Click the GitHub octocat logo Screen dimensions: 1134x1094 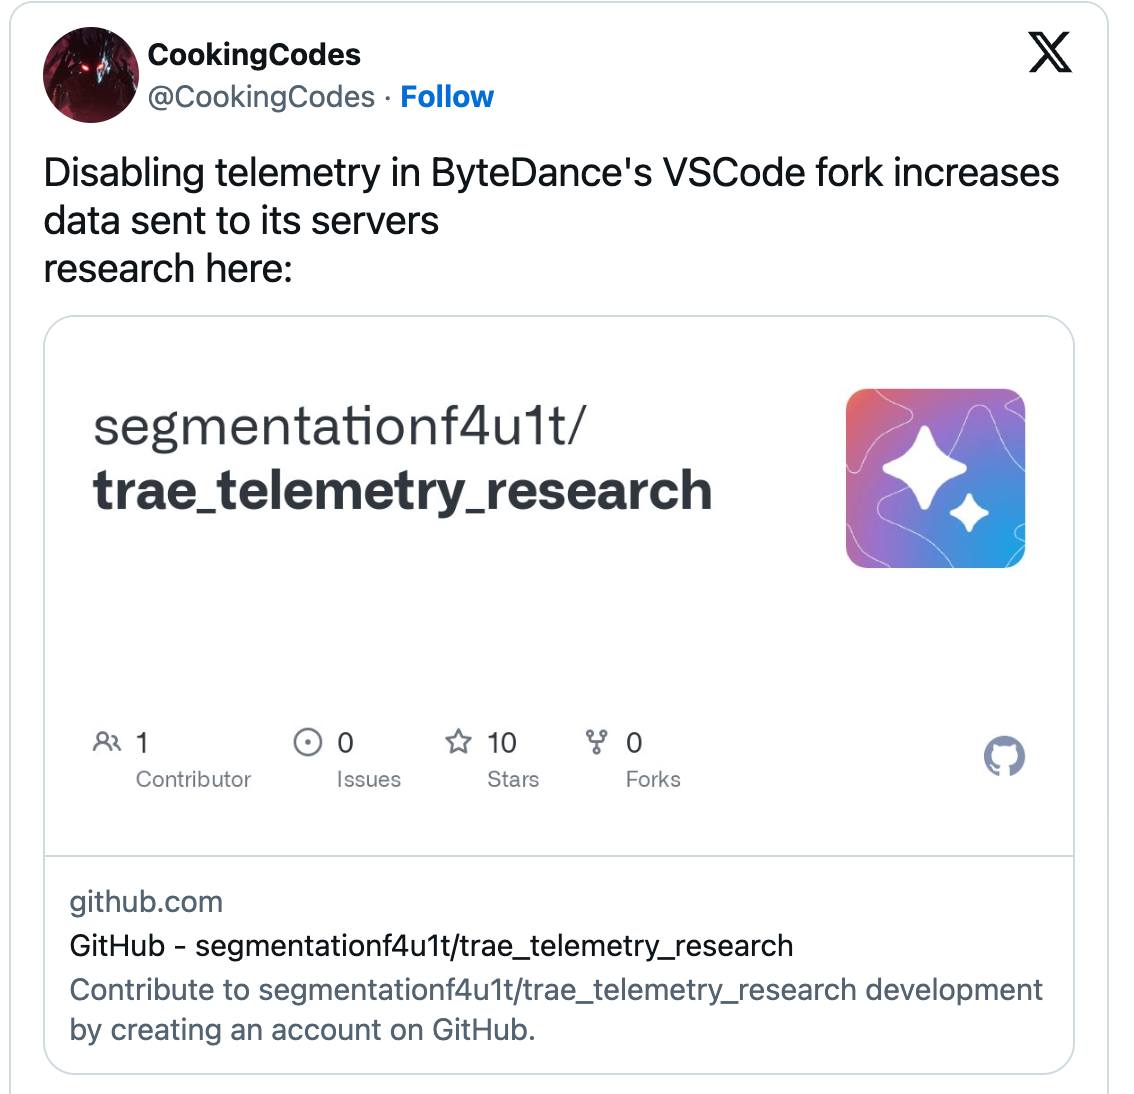click(x=1004, y=756)
